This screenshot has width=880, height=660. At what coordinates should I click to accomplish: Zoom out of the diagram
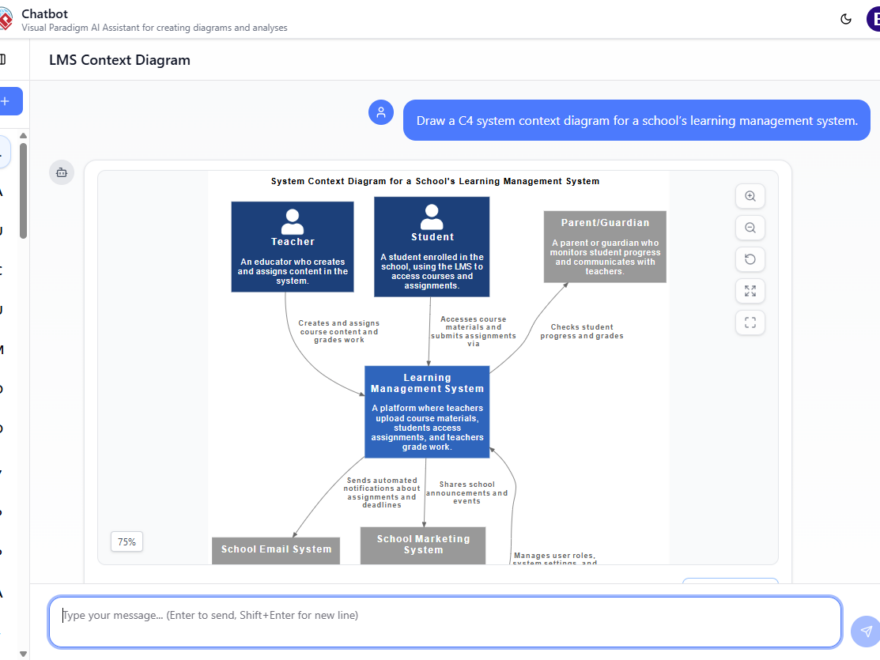(x=750, y=227)
